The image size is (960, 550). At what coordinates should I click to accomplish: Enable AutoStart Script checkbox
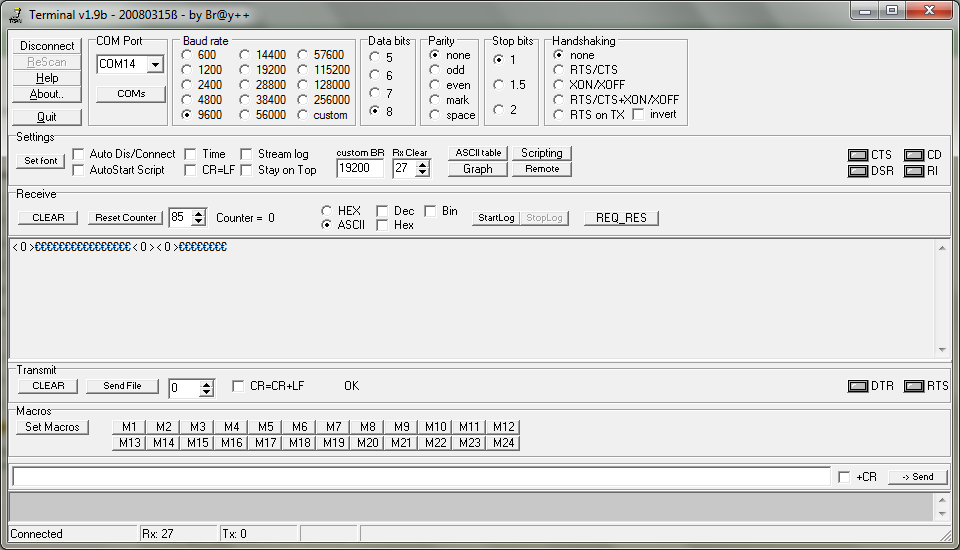[78, 170]
